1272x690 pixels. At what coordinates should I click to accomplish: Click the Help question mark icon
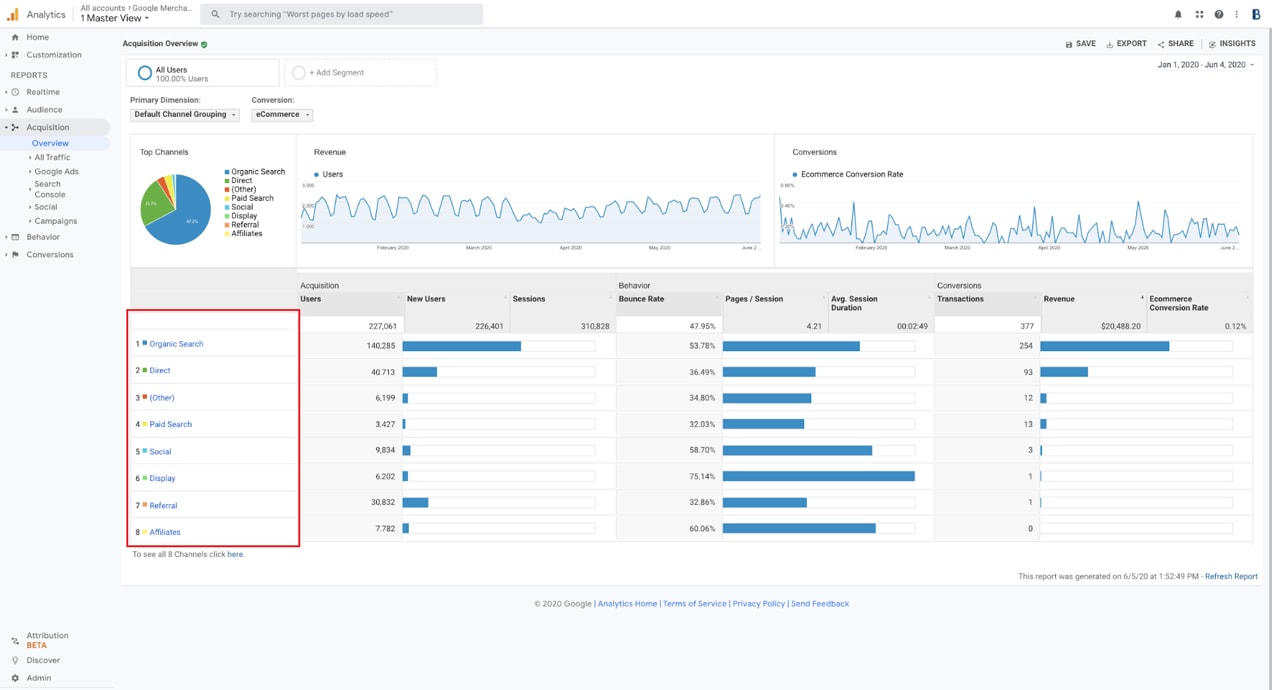(1218, 13)
